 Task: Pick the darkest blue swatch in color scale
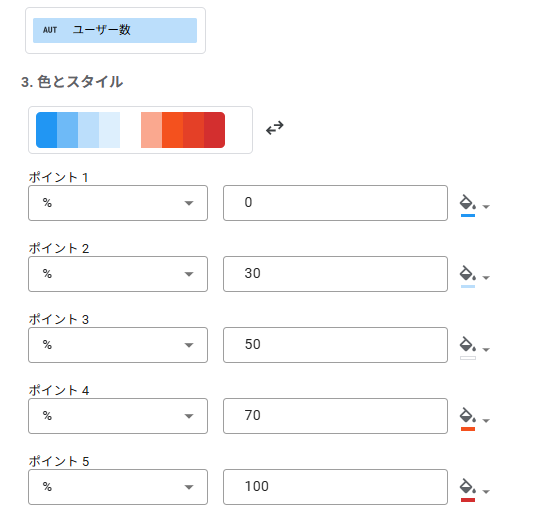click(47, 130)
